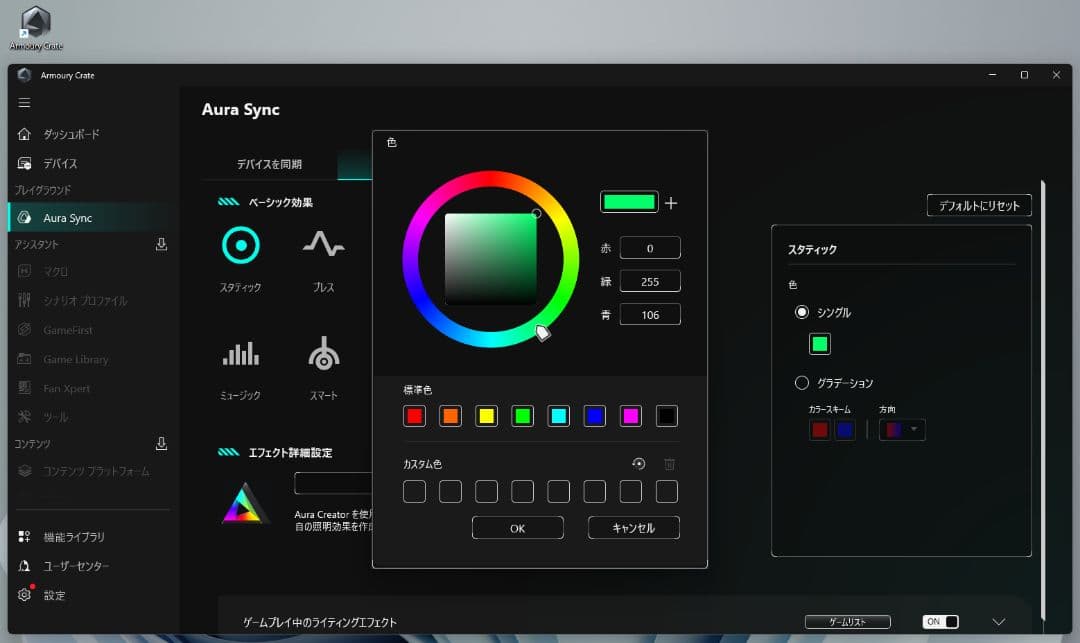Open the Aura Sync sidebar item
Image resolution: width=1080 pixels, height=643 pixels.
click(67, 218)
